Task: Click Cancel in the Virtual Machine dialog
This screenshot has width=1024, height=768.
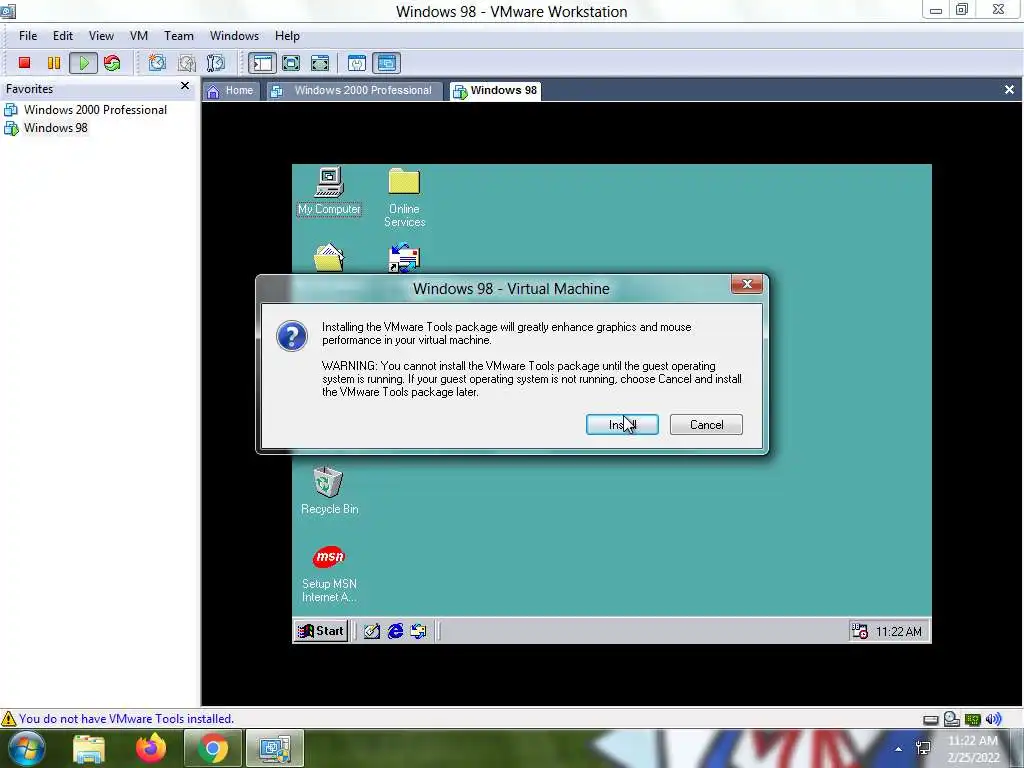Action: (x=706, y=424)
